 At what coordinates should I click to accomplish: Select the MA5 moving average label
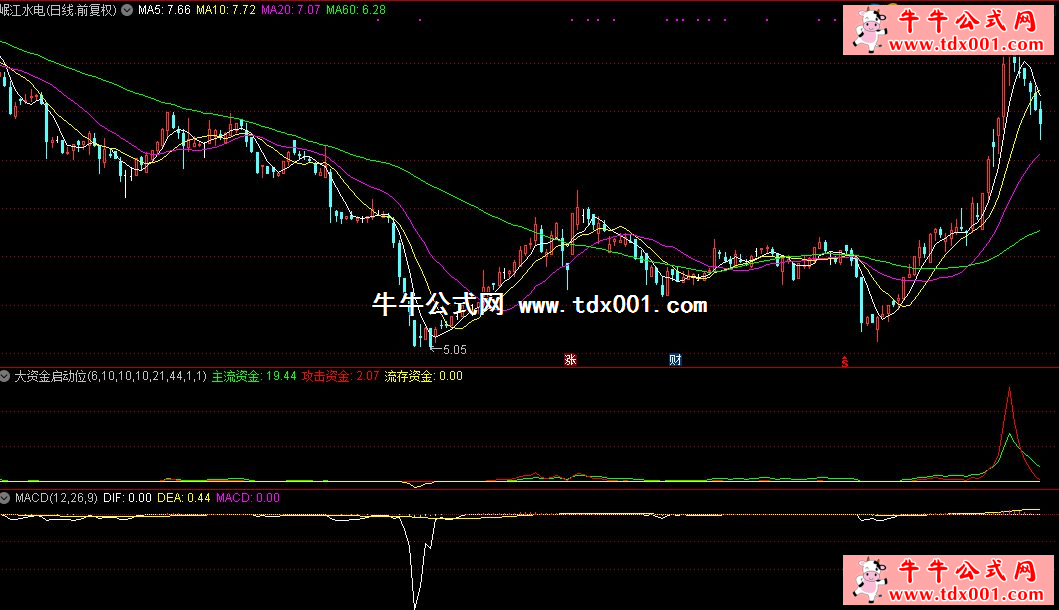pos(163,10)
